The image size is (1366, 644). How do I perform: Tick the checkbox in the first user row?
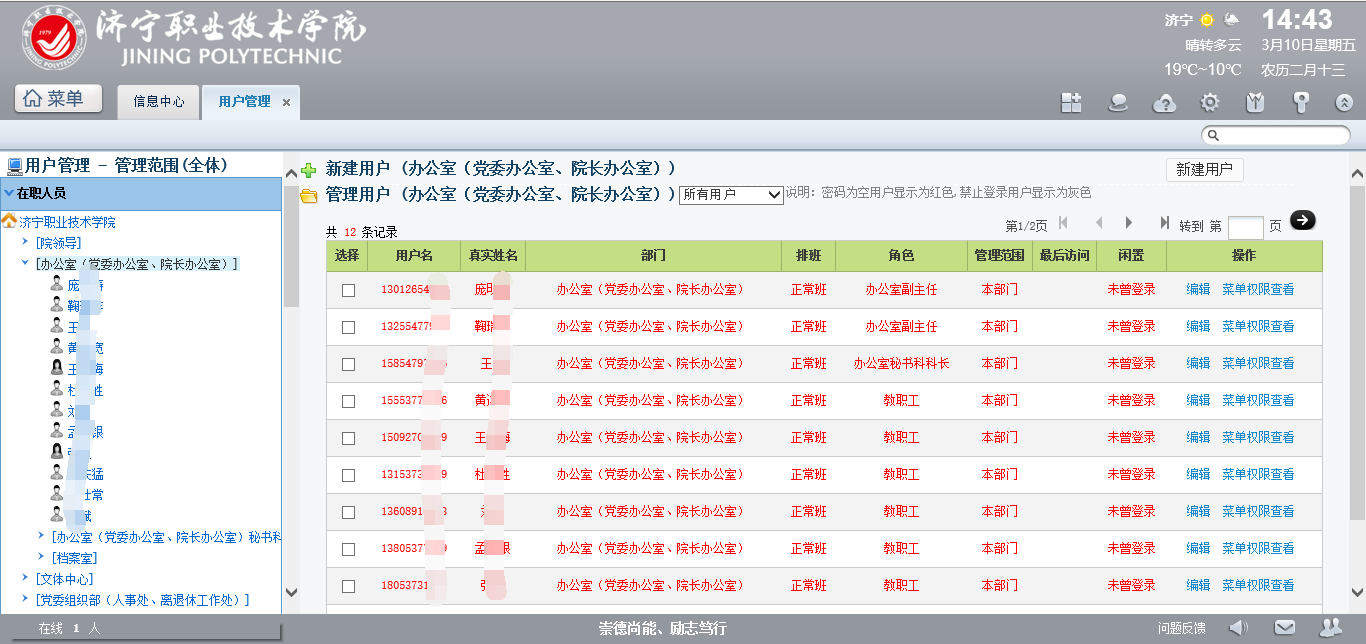point(348,290)
